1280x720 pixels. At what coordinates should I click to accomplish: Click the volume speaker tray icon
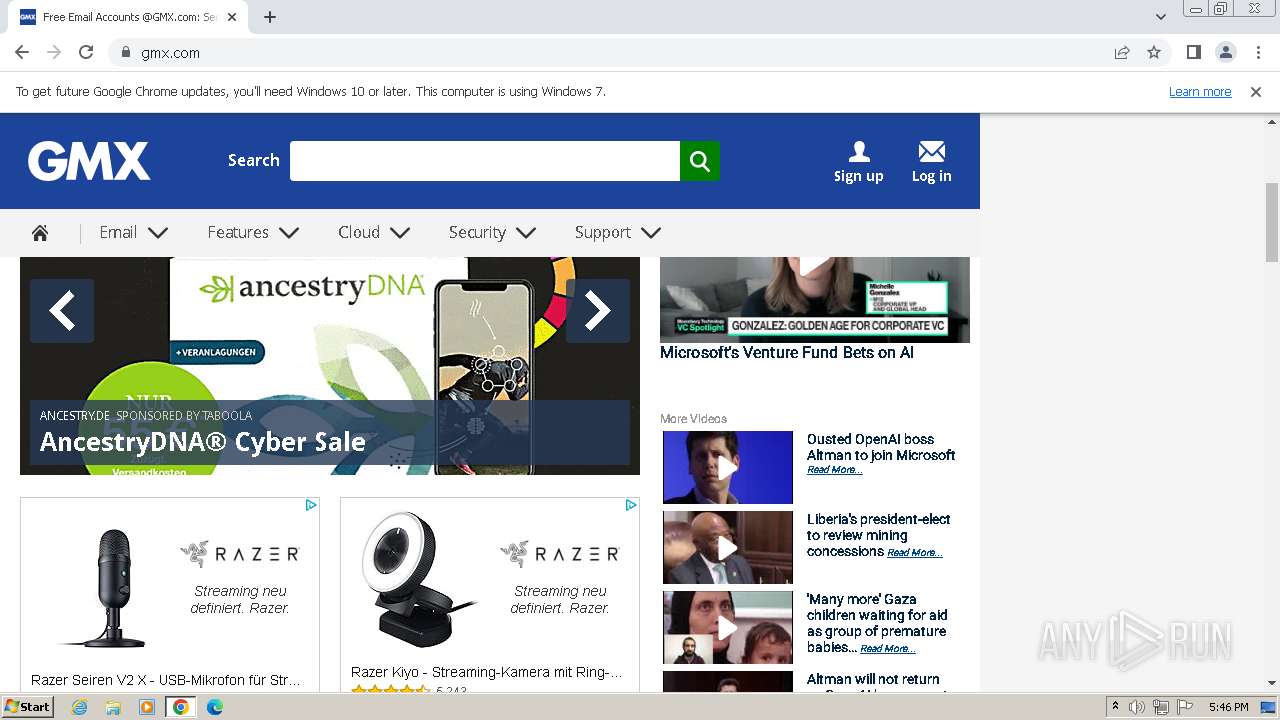(x=1137, y=707)
